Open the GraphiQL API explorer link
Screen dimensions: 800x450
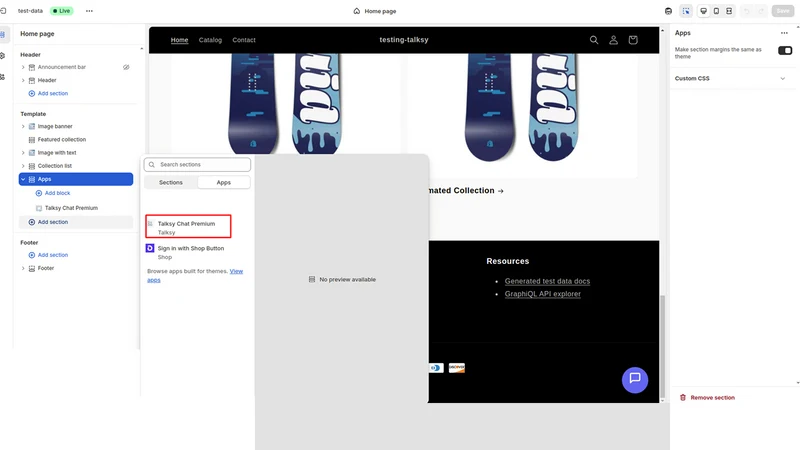click(543, 294)
